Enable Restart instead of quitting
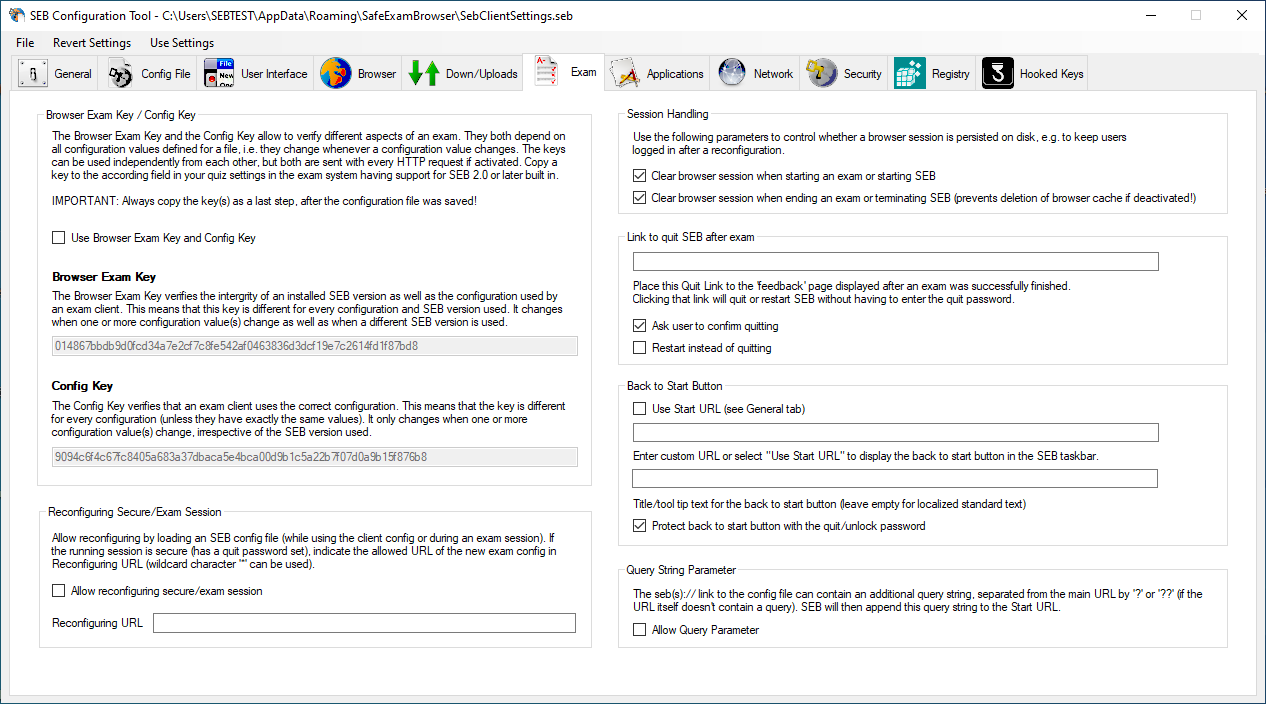Screen dimensions: 1266x704 click(x=638, y=347)
